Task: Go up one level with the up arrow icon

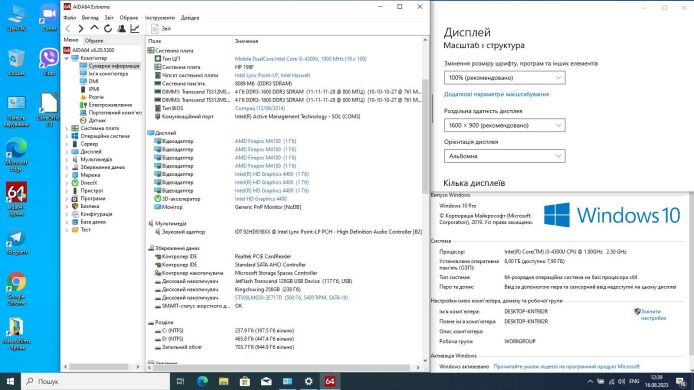Action: pyautogui.click(x=94, y=28)
